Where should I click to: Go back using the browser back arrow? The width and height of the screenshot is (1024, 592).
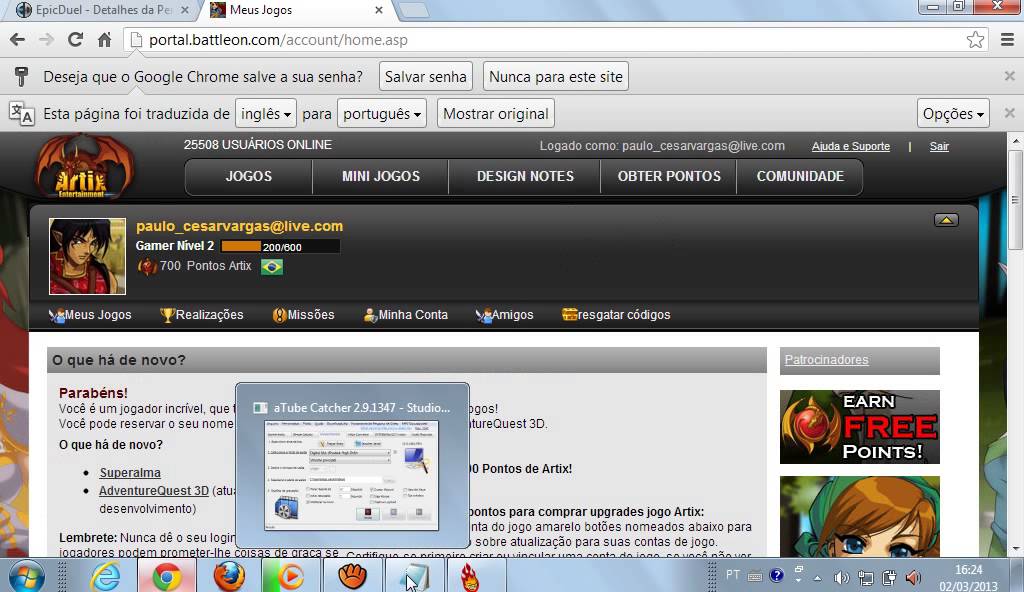coord(18,40)
